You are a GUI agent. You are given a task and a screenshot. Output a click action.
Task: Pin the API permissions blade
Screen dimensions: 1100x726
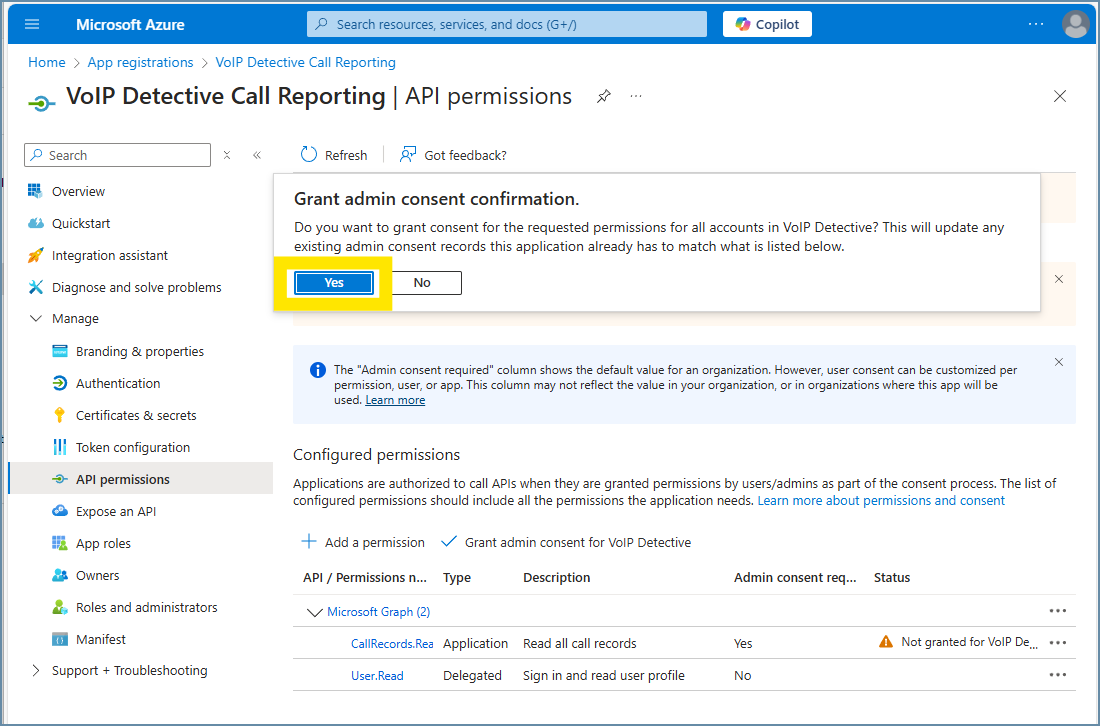(x=603, y=96)
